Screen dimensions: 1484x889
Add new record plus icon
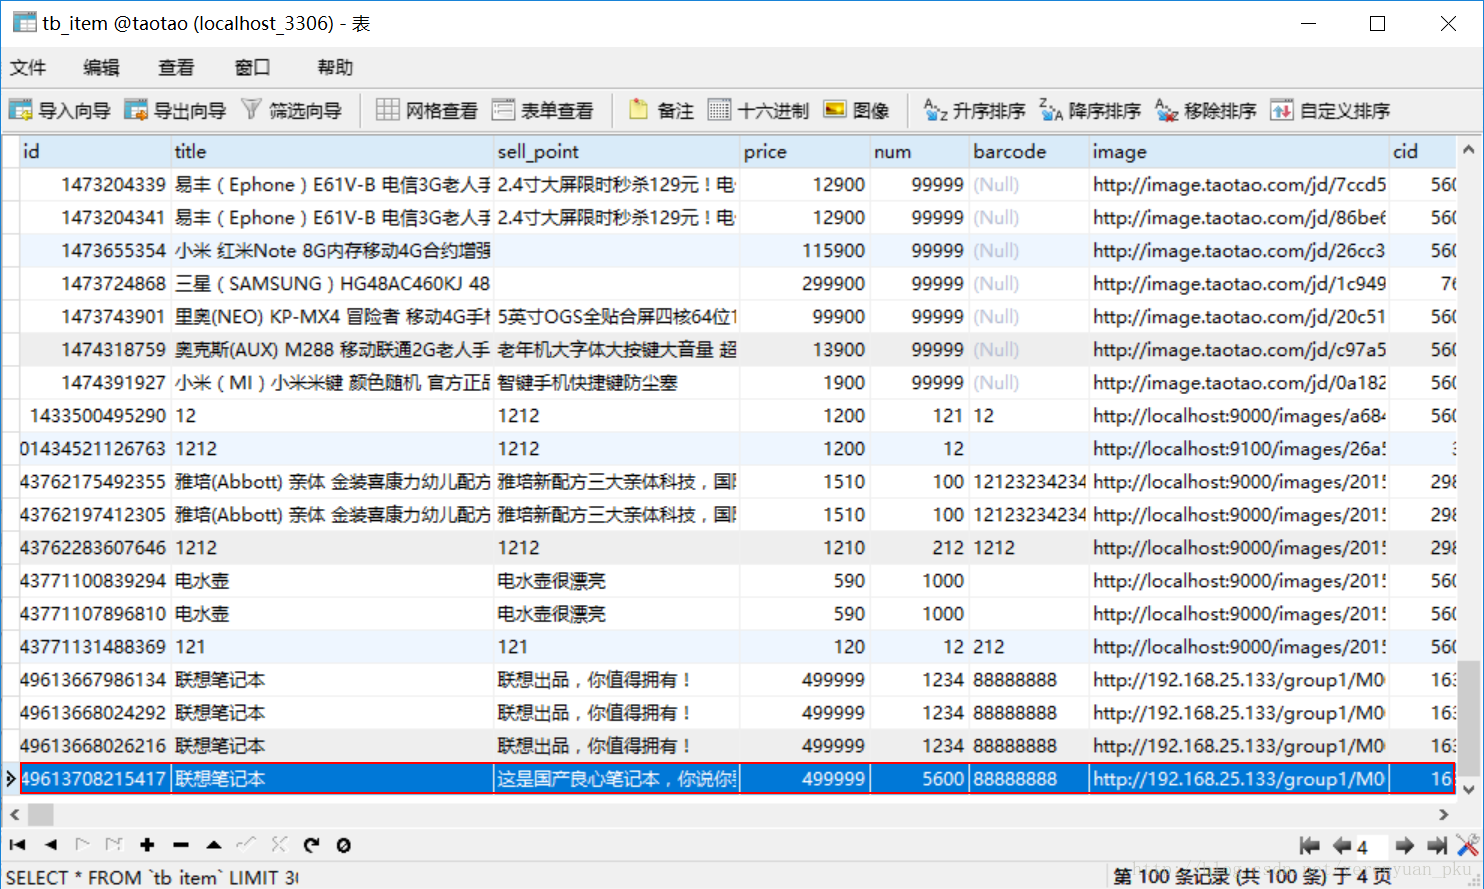coord(147,845)
